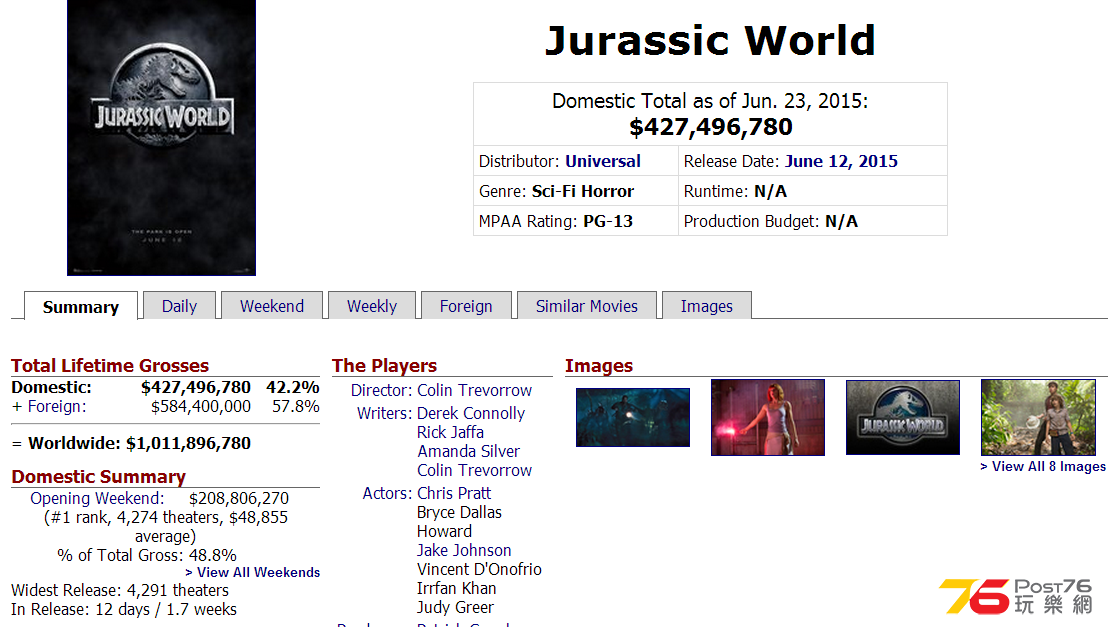Click the Opening Weekend link
The width and height of the screenshot is (1109, 627).
point(97,498)
